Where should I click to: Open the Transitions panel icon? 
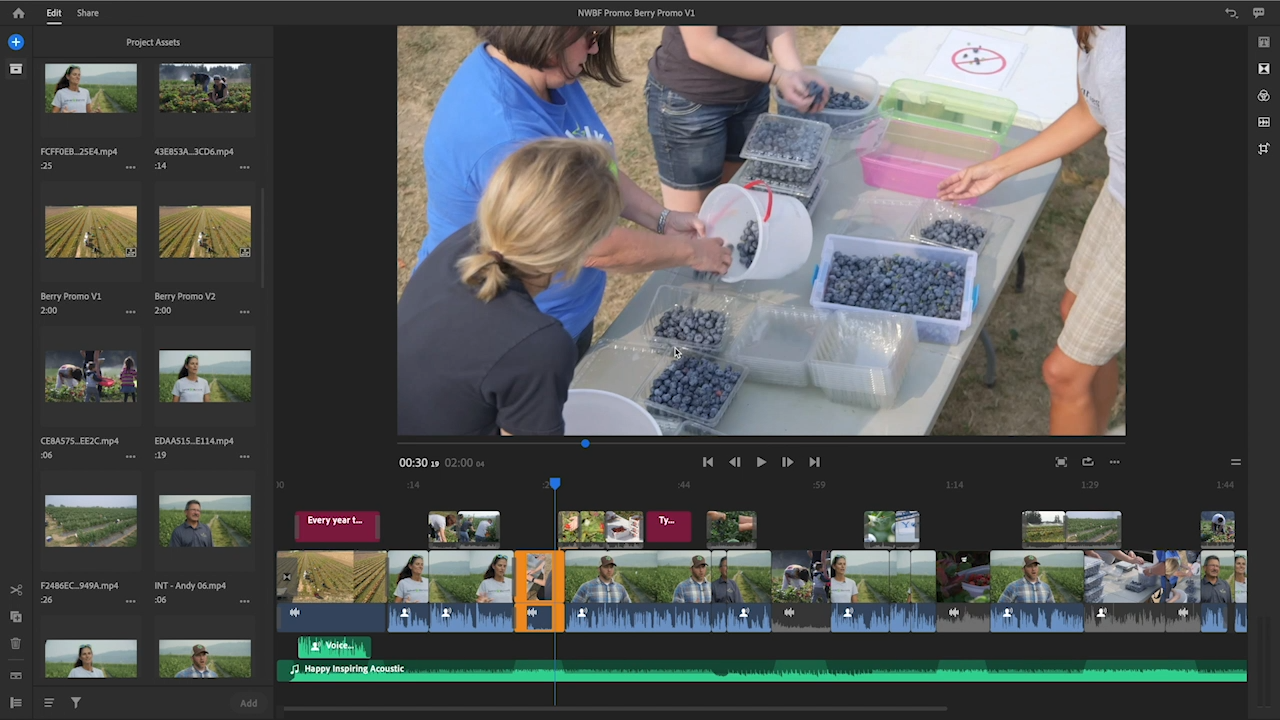pyautogui.click(x=1264, y=69)
